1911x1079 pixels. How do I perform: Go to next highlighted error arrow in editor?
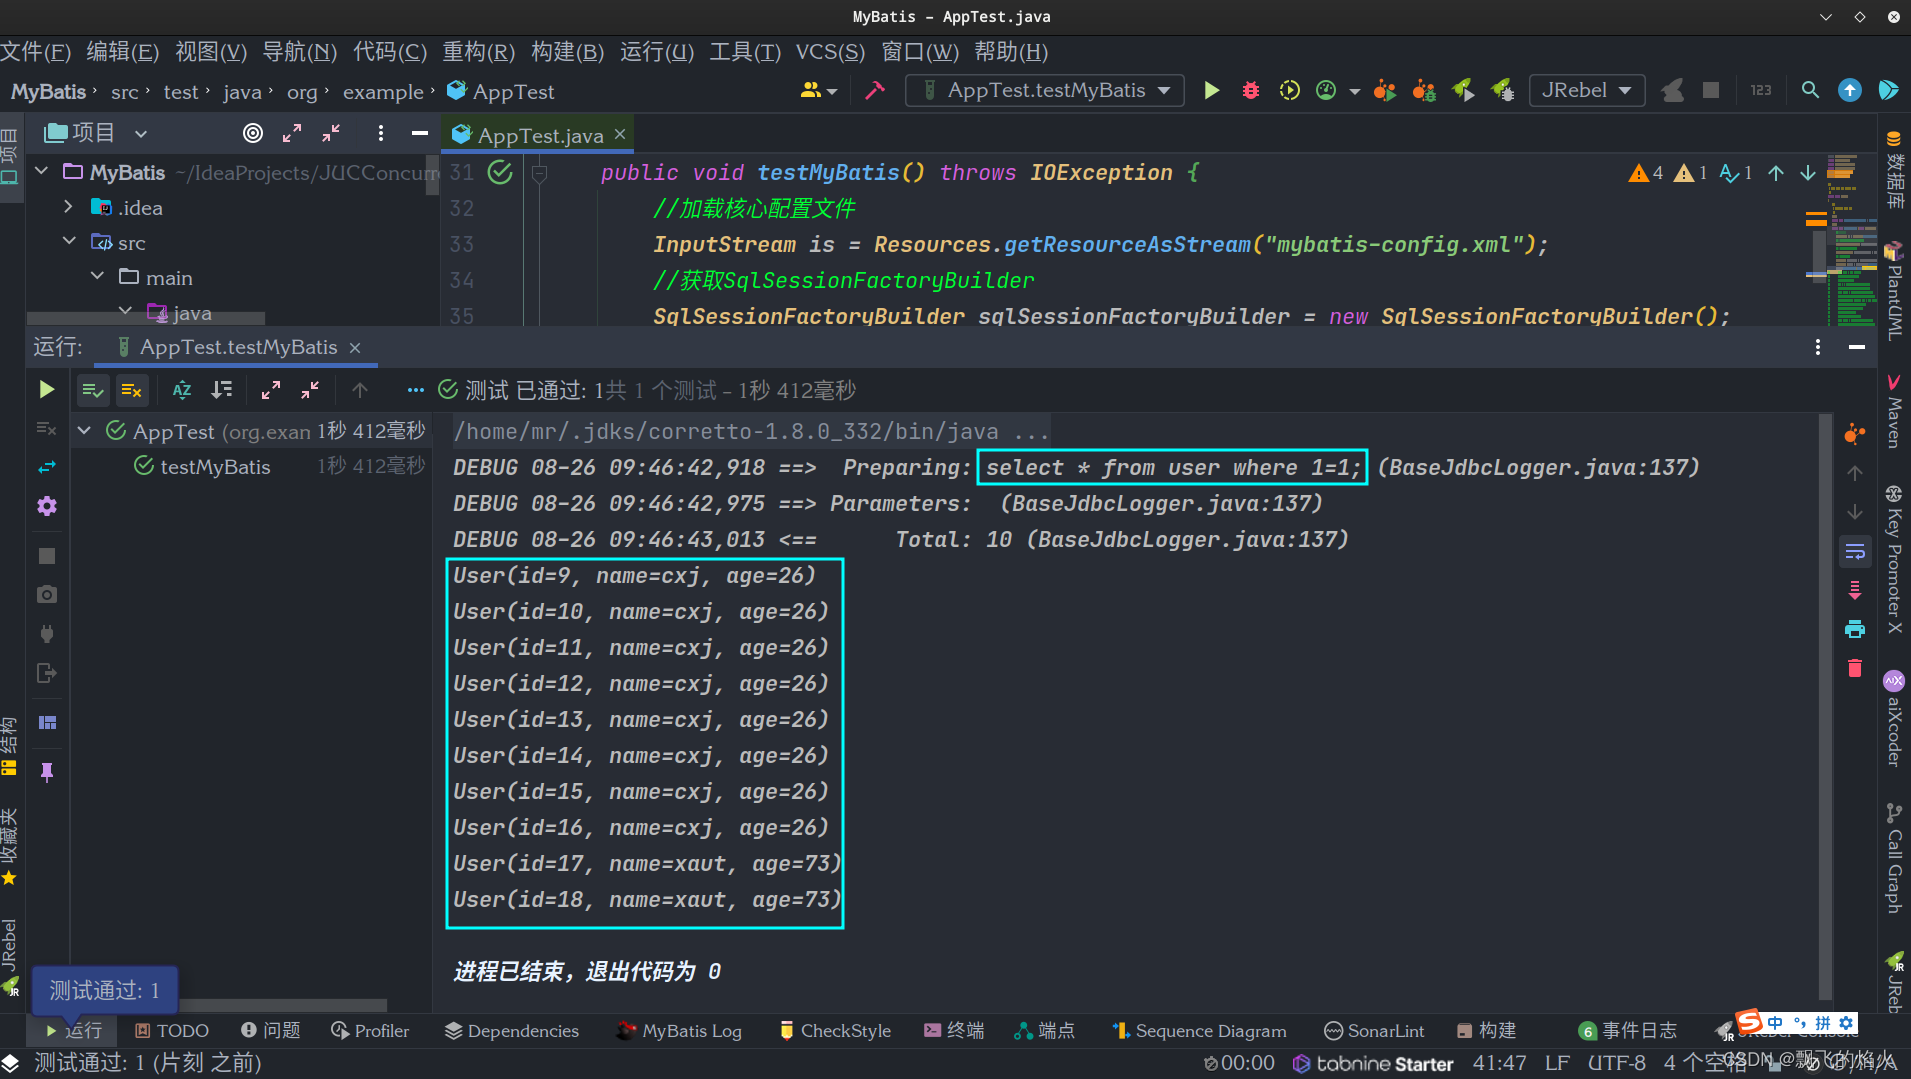[1808, 173]
